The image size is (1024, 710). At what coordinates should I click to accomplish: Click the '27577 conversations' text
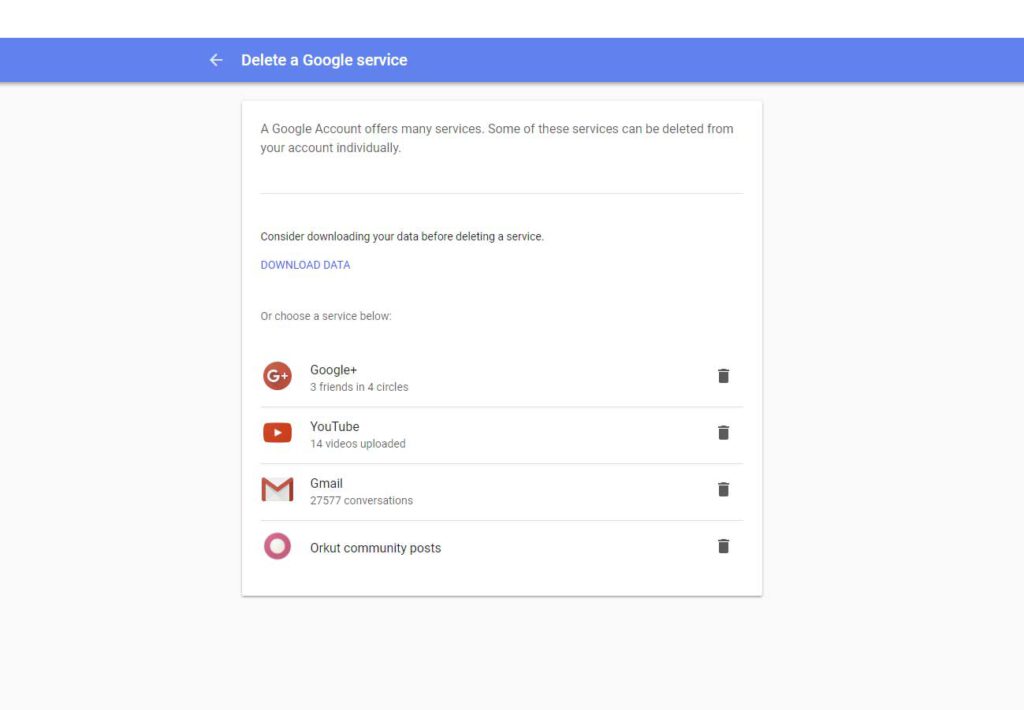(x=362, y=501)
